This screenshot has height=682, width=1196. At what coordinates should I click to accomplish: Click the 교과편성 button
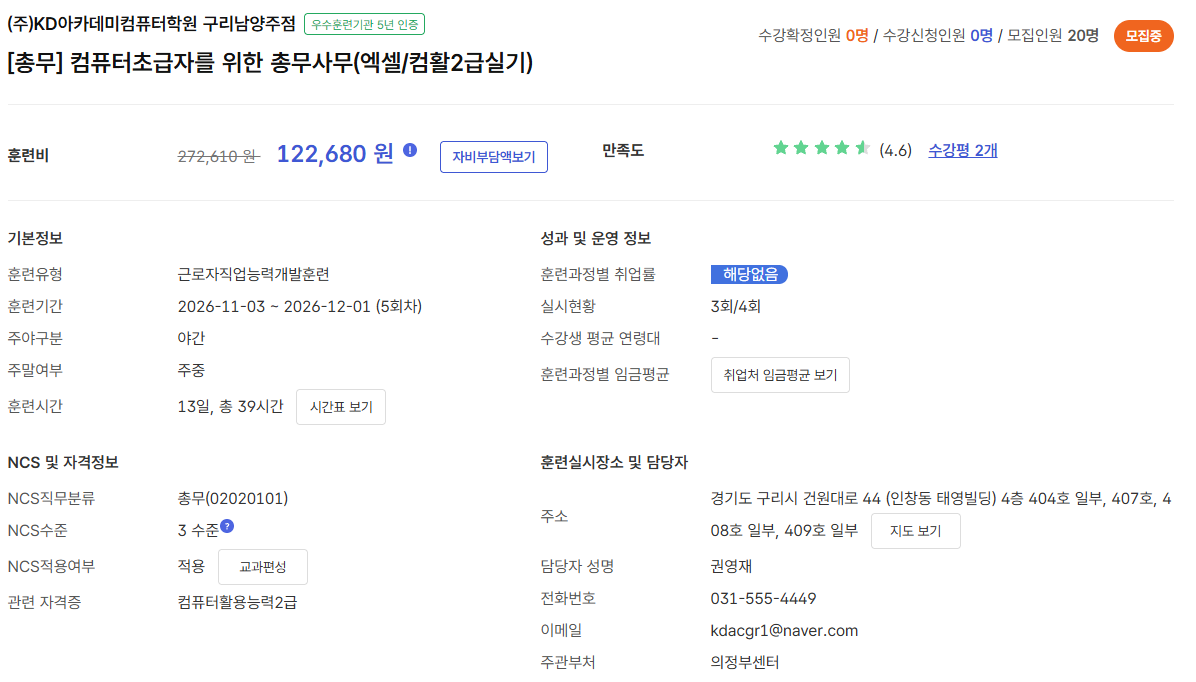coord(263,567)
